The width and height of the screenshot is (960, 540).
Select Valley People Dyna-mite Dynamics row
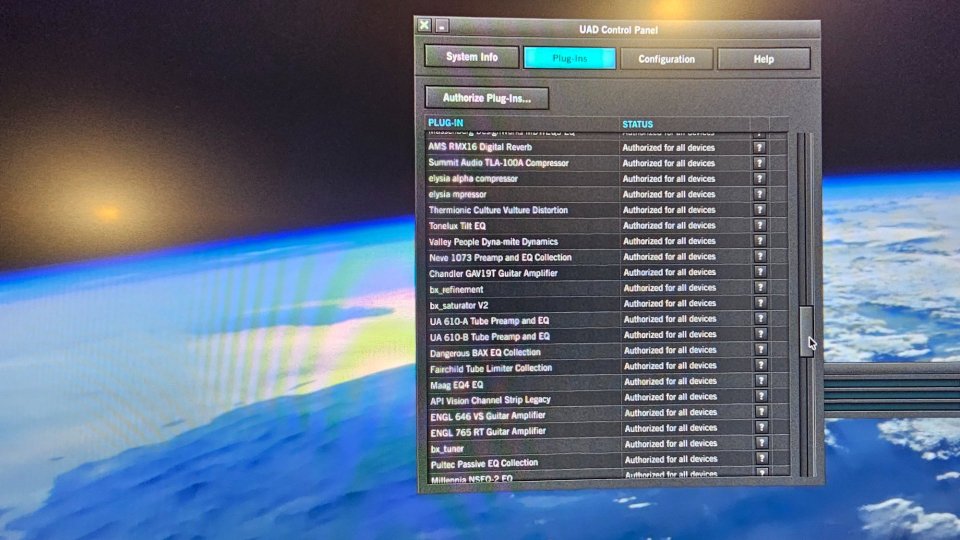(x=607, y=241)
